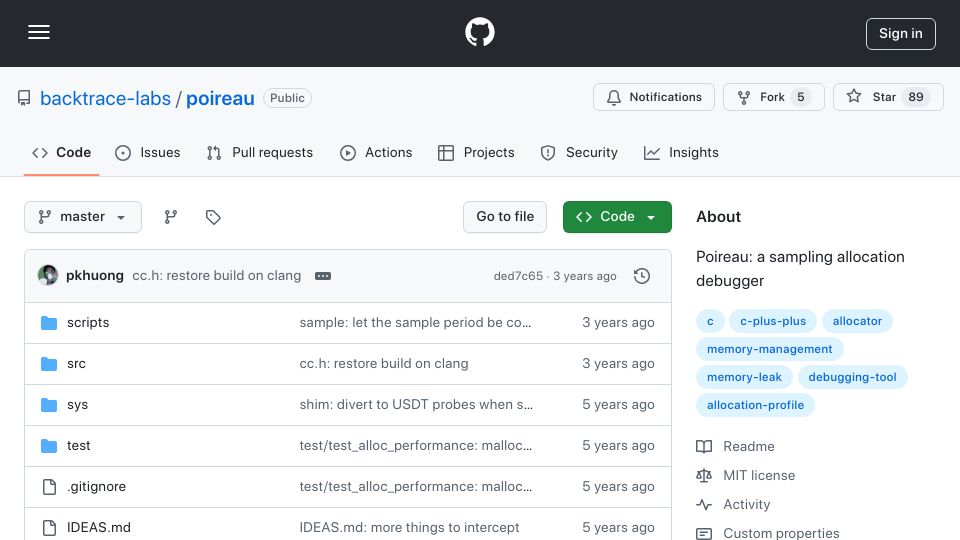This screenshot has width=960, height=540.
Task: Click the test folder icon
Action: coord(49,446)
